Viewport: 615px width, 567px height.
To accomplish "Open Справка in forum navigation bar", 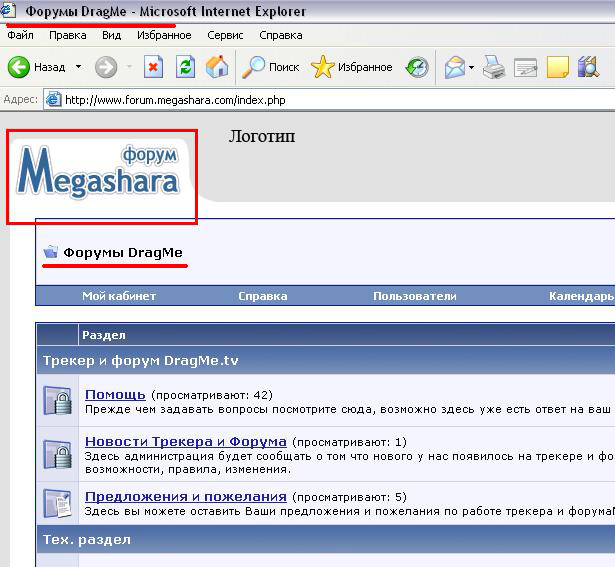I will click(x=263, y=296).
